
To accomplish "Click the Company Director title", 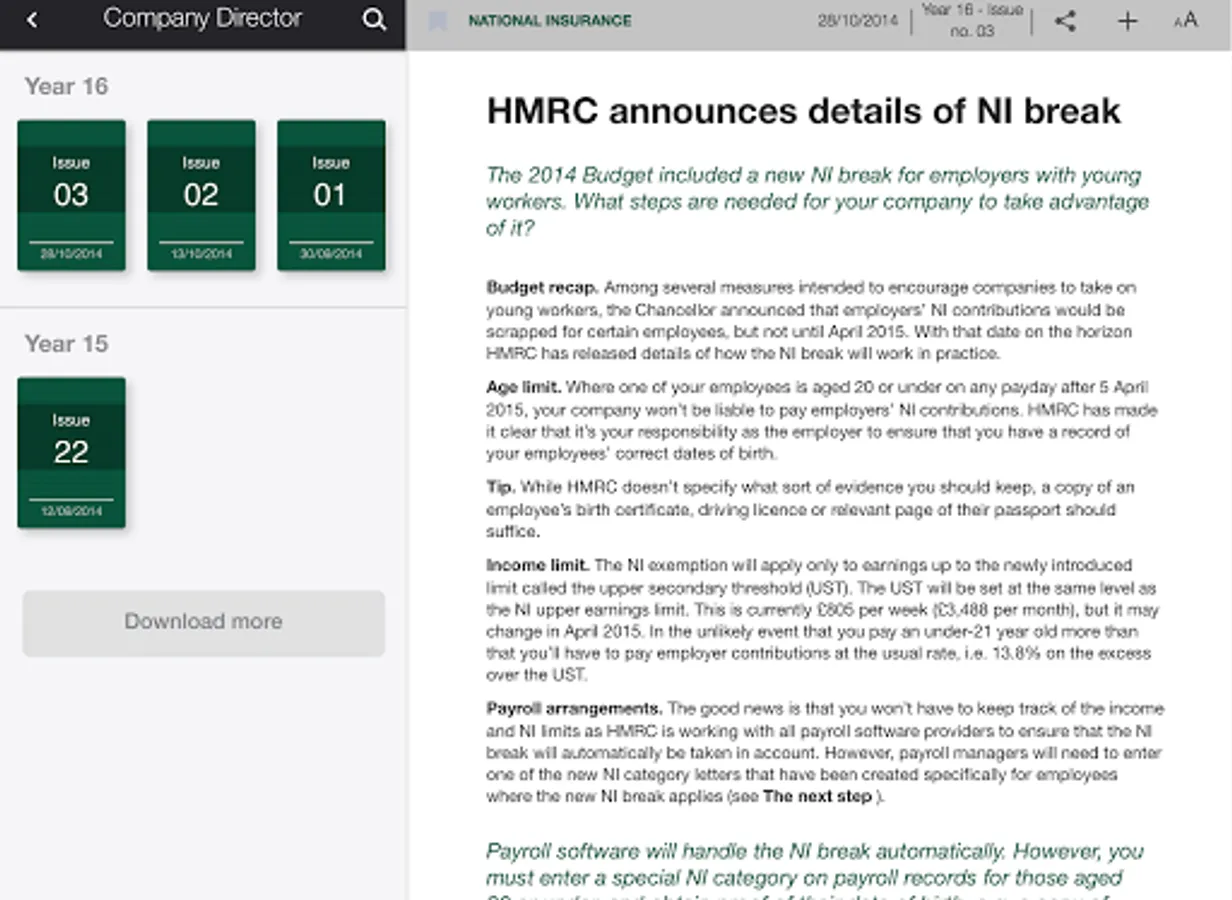I will [x=203, y=19].
